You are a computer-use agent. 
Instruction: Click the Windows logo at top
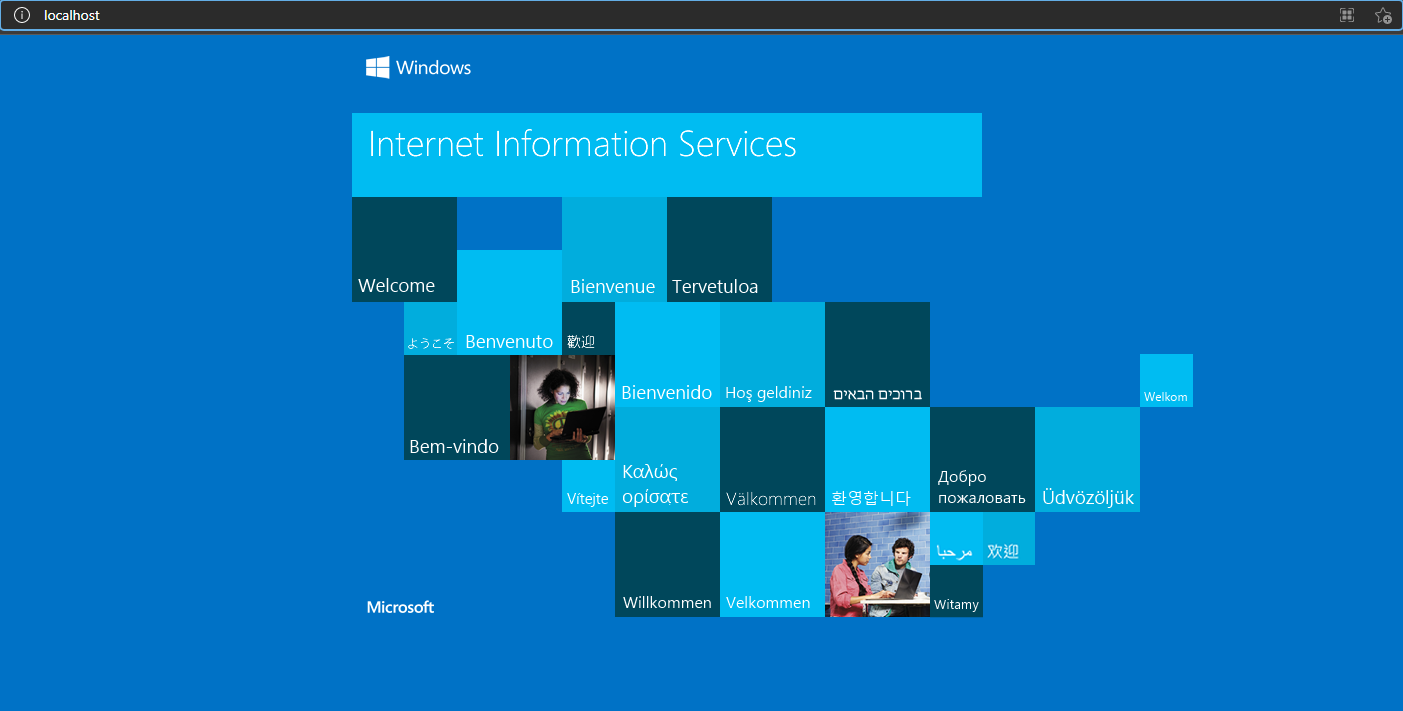(x=418, y=68)
